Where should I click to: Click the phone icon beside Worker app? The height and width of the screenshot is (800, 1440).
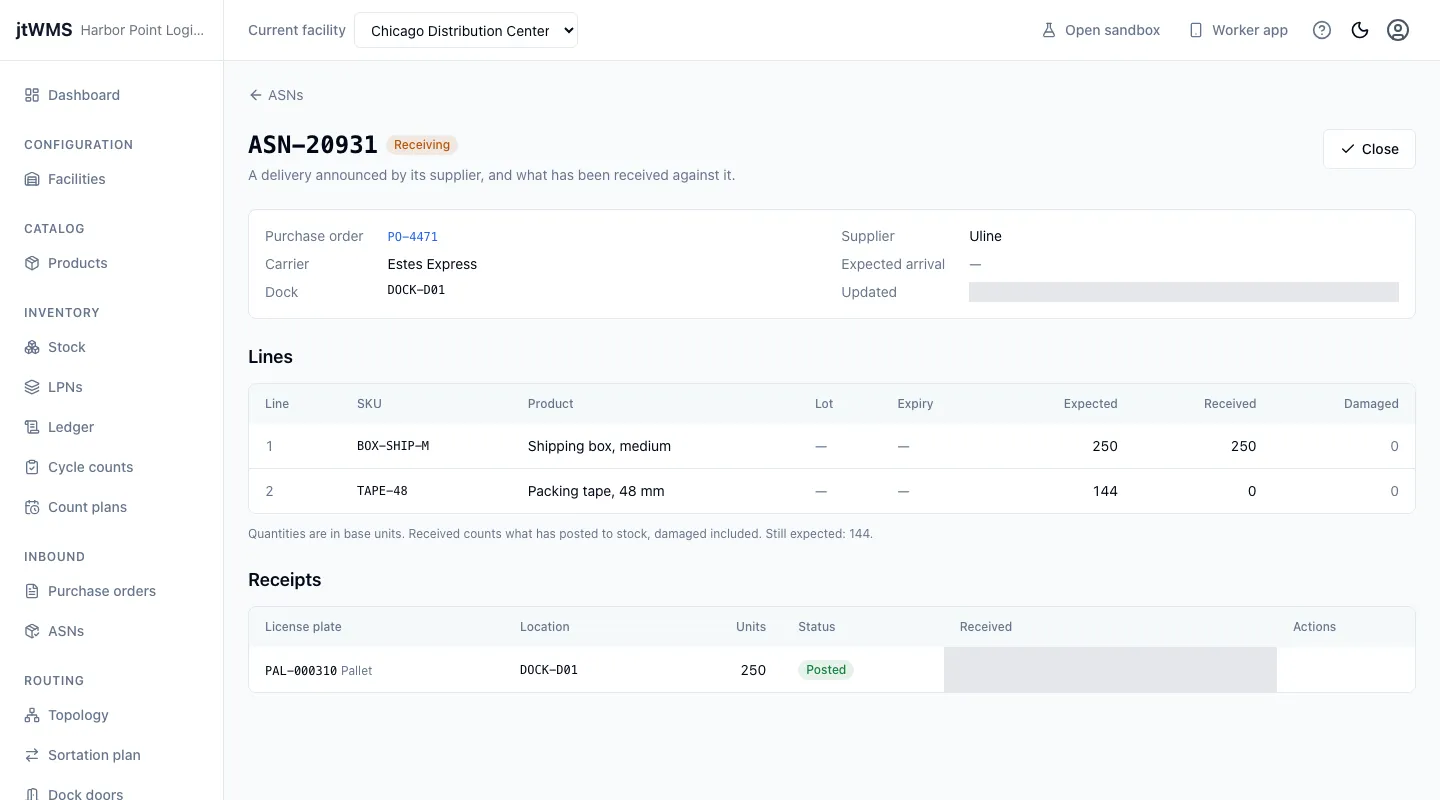click(1196, 30)
